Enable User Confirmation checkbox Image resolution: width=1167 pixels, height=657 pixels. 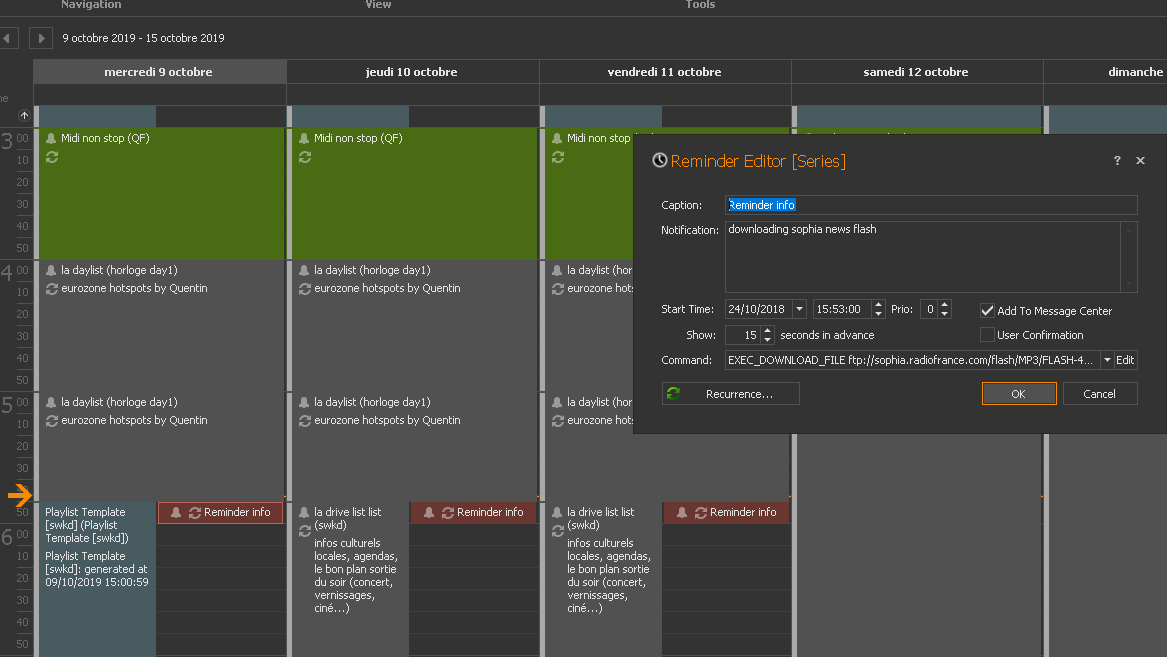coord(987,335)
